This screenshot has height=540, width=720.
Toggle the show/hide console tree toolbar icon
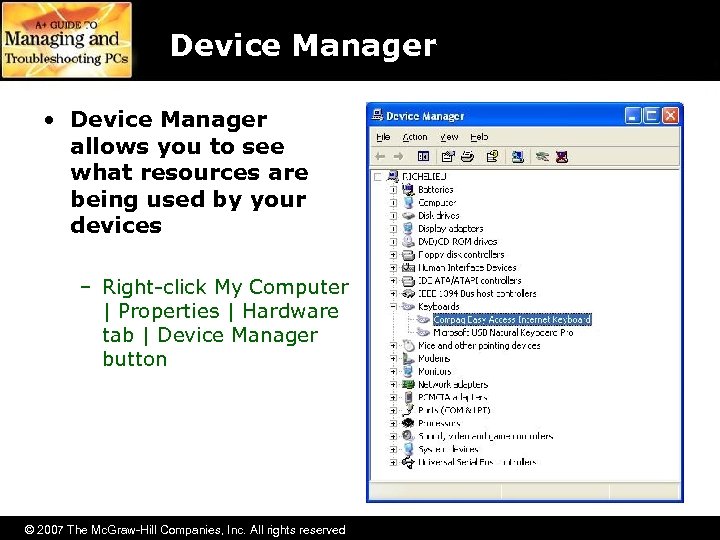click(423, 157)
